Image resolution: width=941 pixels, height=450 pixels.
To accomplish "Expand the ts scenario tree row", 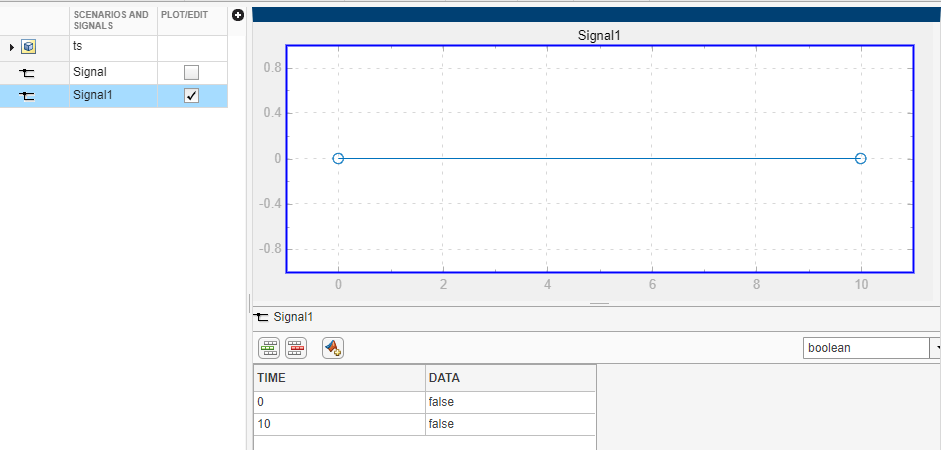I will [x=12, y=47].
